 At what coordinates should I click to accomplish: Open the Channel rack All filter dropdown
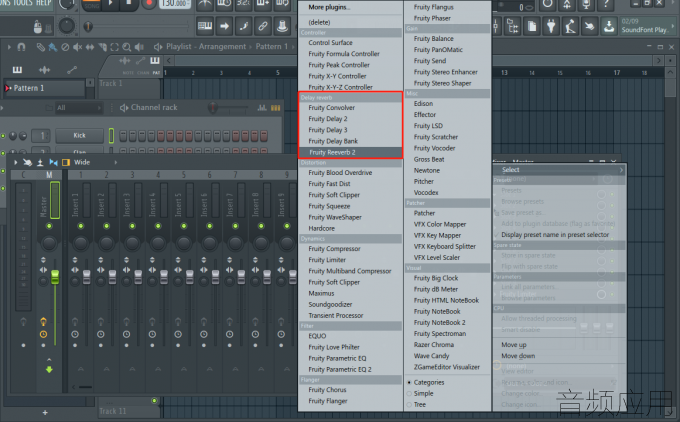(78, 108)
